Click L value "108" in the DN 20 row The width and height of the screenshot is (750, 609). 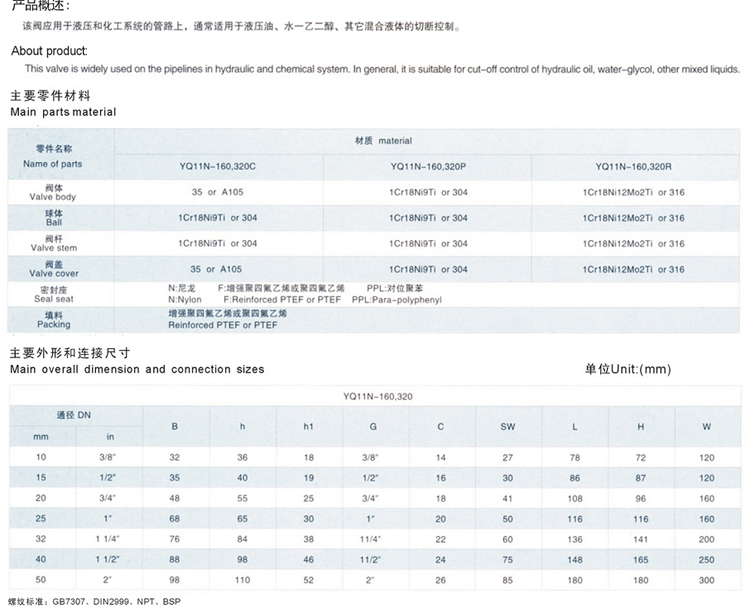(x=575, y=498)
